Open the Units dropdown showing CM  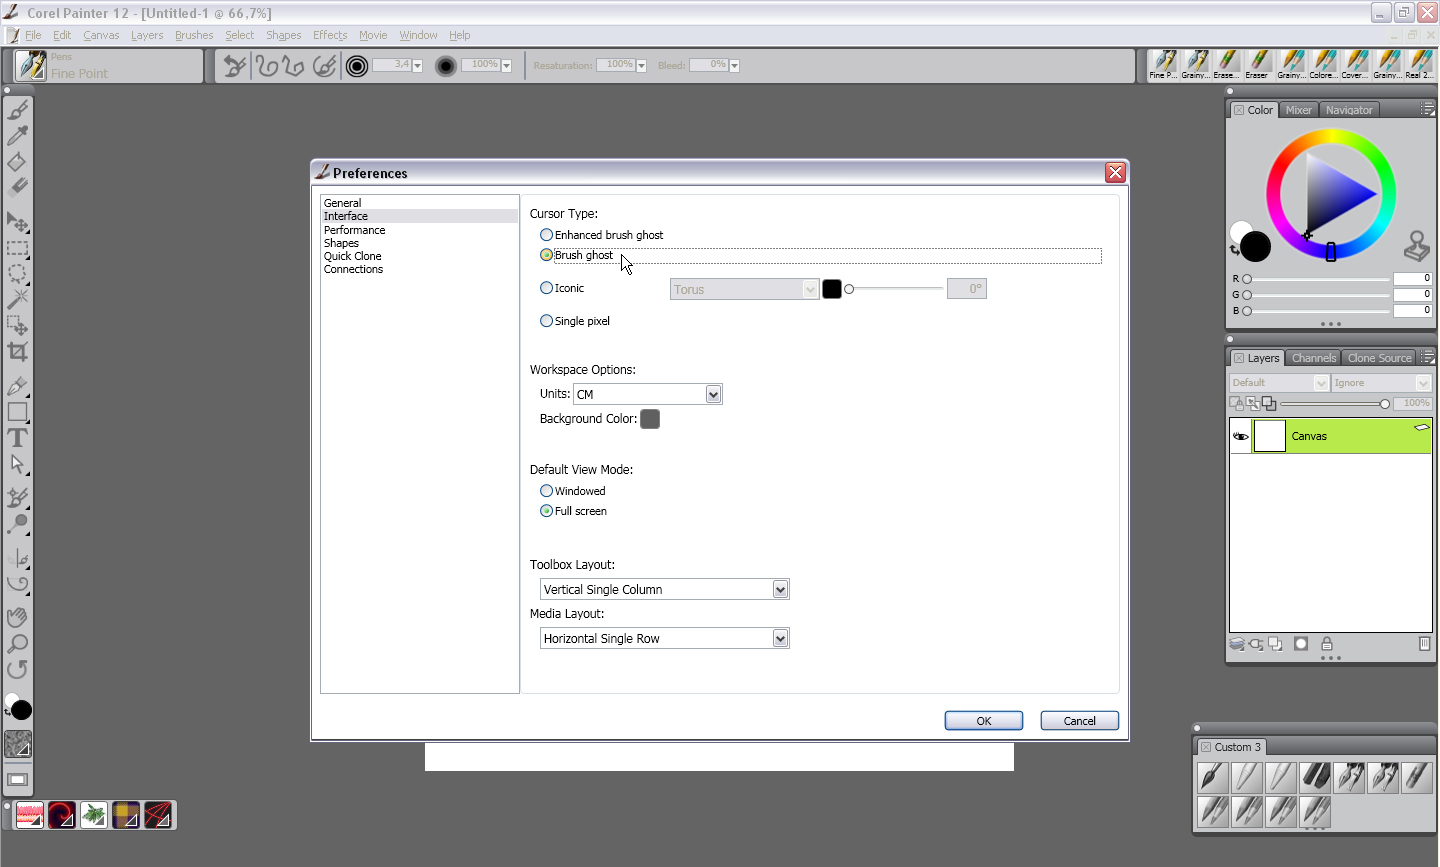click(712, 393)
